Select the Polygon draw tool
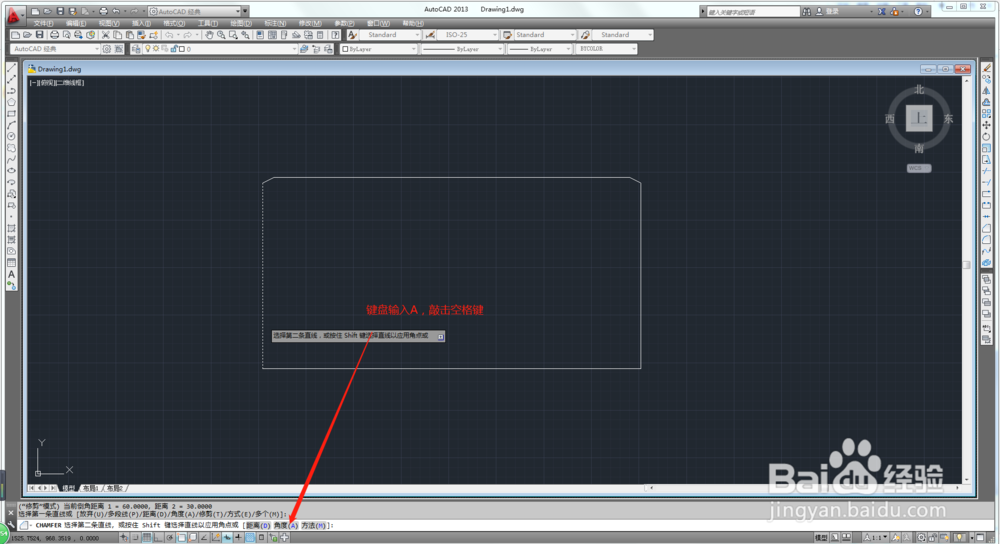This screenshot has width=1000, height=544. pos(11,102)
